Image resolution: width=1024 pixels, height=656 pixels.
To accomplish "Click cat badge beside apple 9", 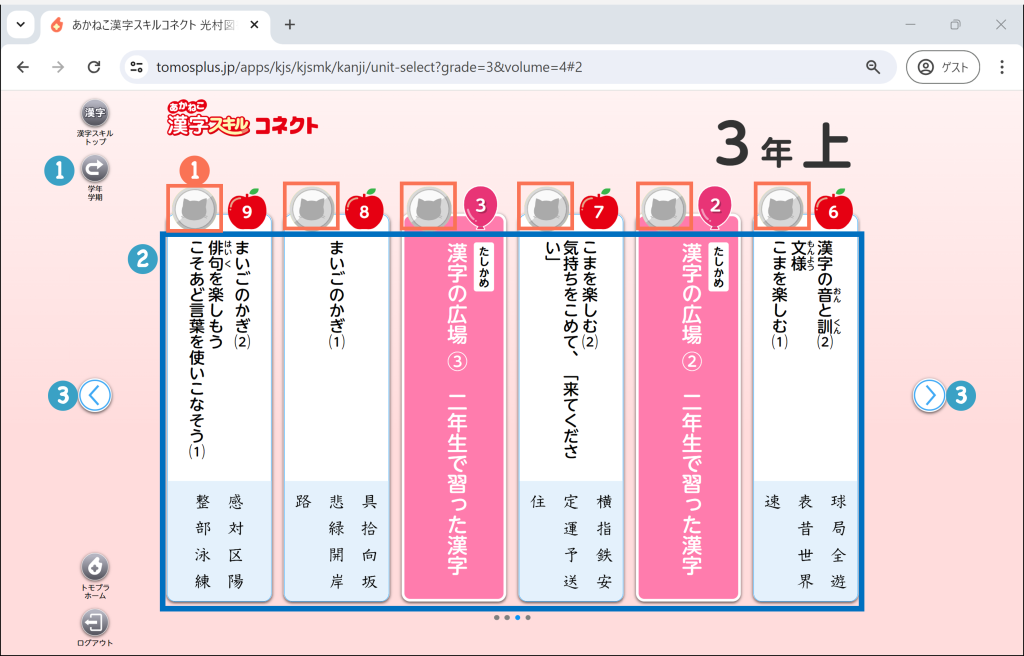I will [195, 208].
